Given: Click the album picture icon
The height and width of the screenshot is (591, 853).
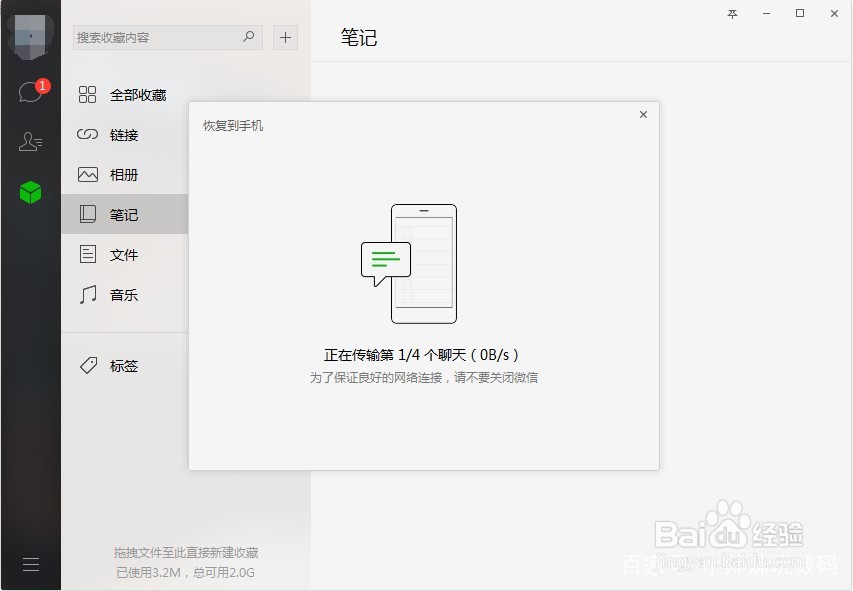Looking at the screenshot, I should 88,175.
